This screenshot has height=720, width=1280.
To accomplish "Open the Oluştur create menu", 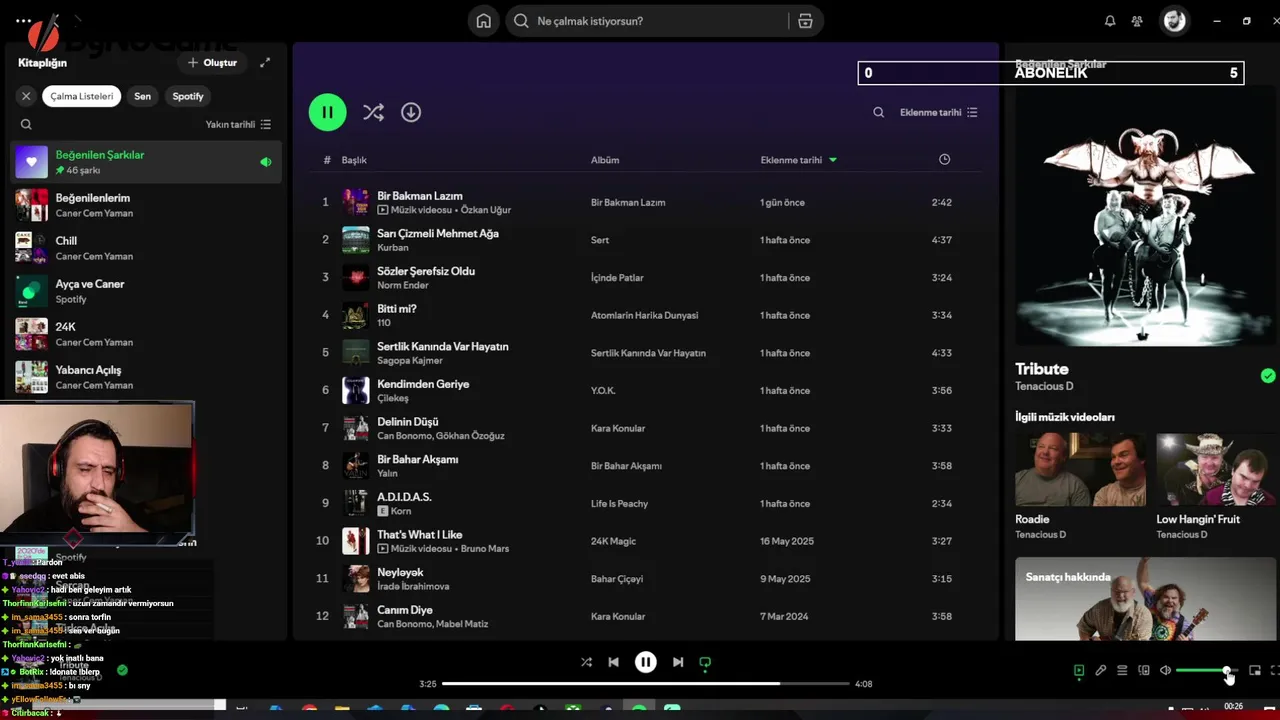I will click(213, 62).
